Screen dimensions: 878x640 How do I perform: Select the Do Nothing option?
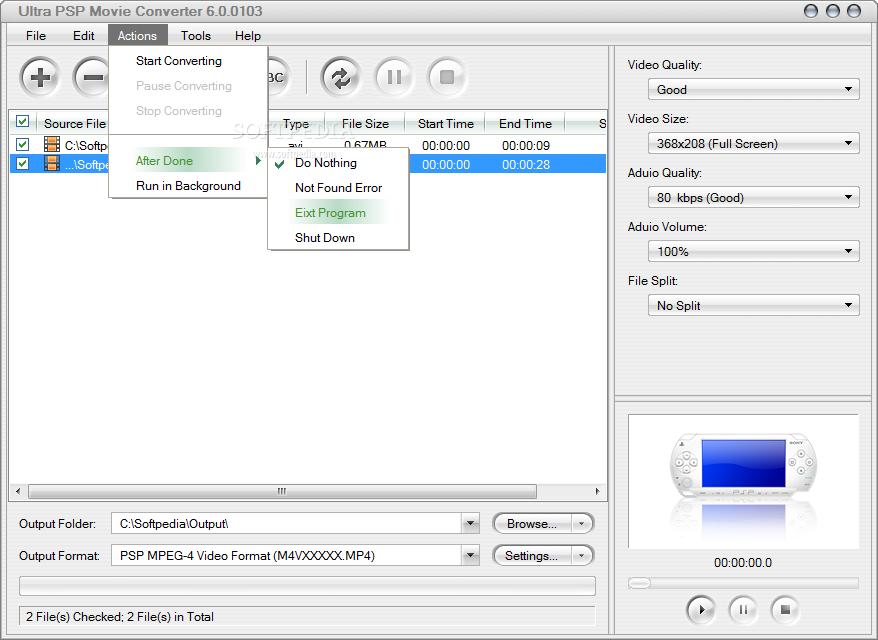point(338,162)
